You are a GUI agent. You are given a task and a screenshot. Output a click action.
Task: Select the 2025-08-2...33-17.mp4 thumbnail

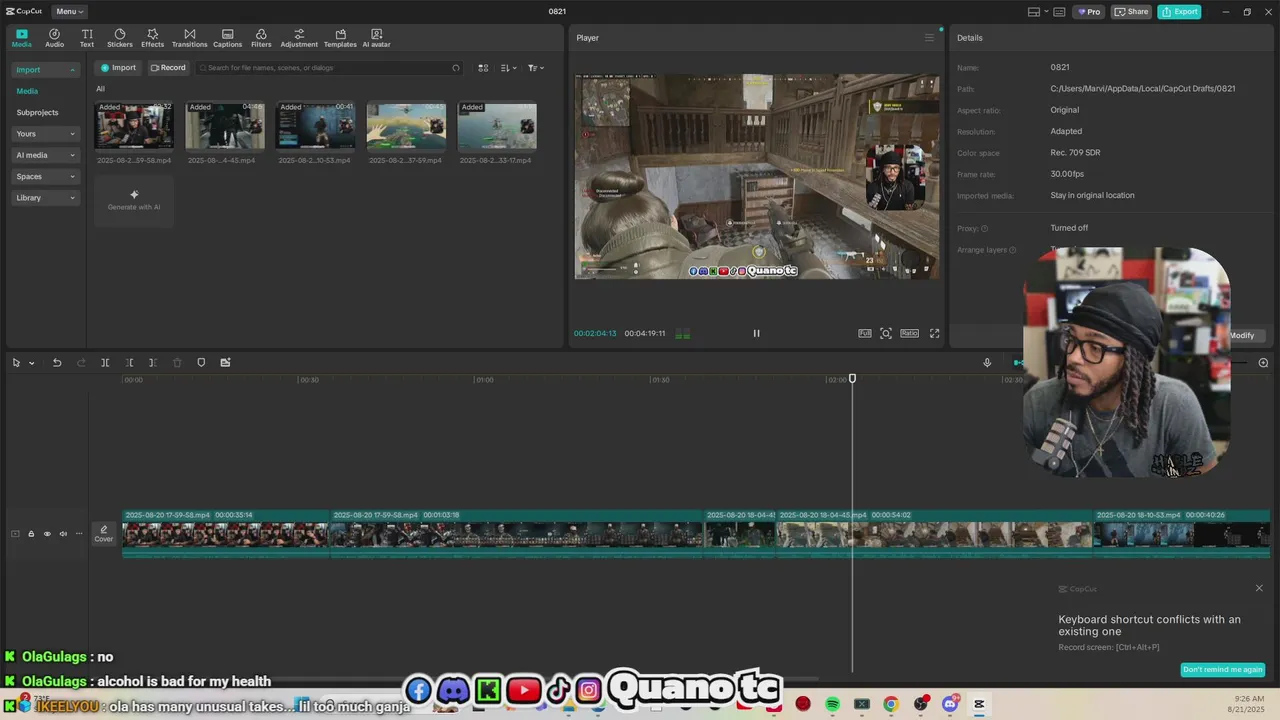click(497, 126)
